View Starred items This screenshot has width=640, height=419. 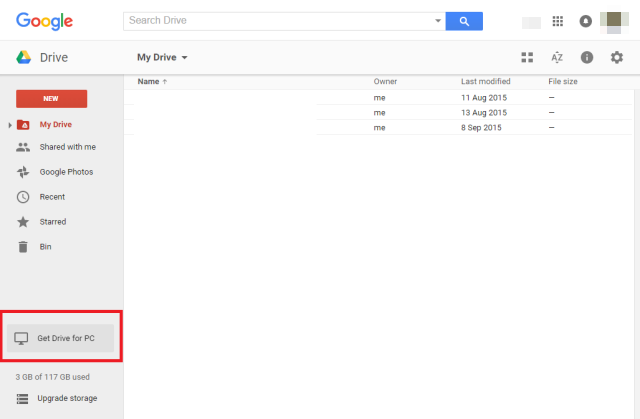tap(52, 221)
